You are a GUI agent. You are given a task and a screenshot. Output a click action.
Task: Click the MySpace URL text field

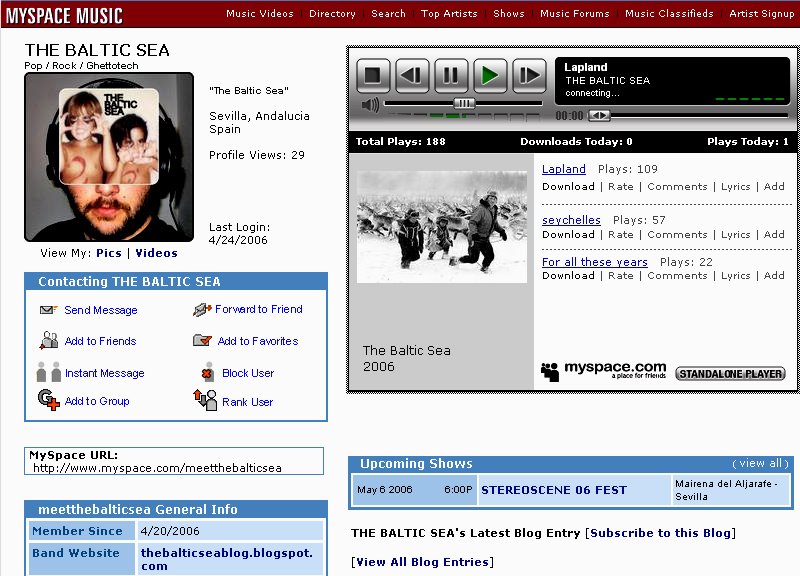coord(174,461)
